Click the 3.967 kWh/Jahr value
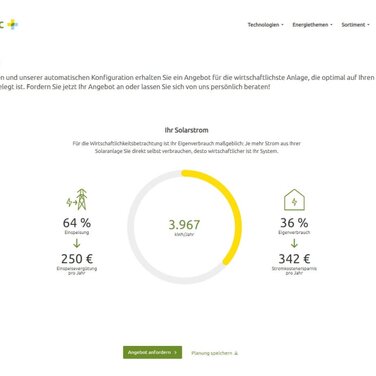The image size is (376, 376). pyautogui.click(x=184, y=227)
